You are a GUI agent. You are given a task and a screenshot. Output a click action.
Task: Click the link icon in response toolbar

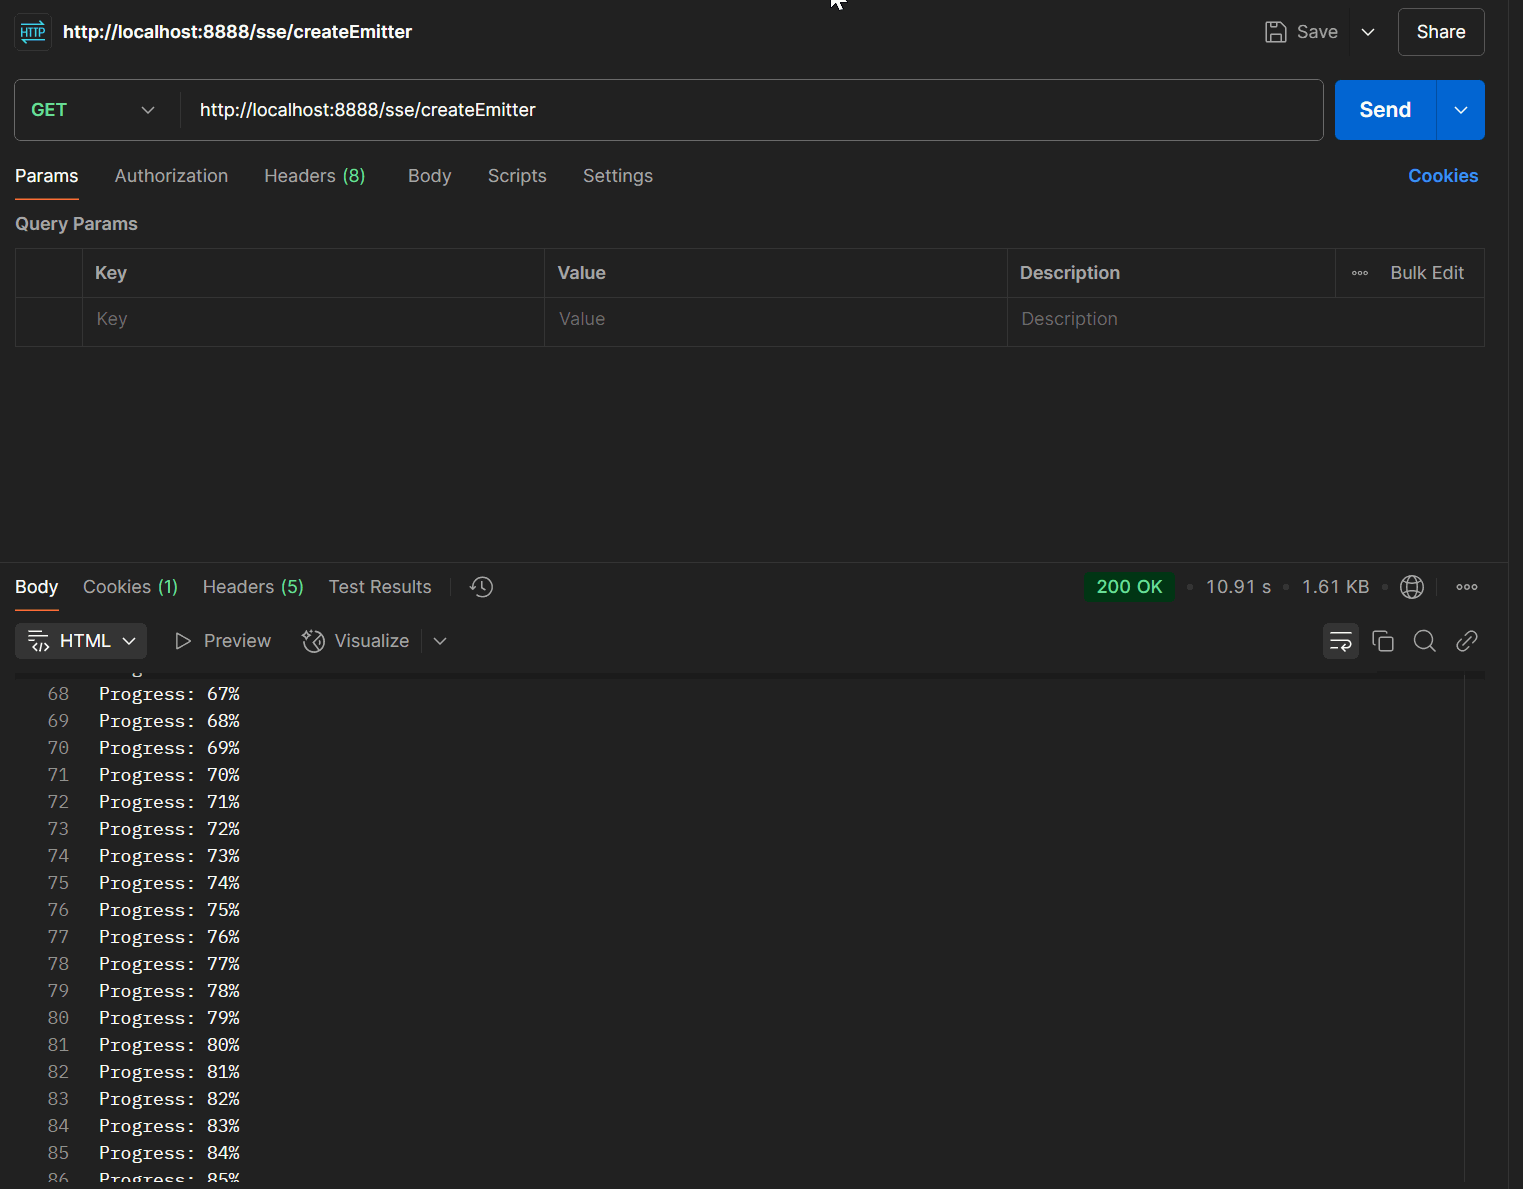coord(1466,641)
